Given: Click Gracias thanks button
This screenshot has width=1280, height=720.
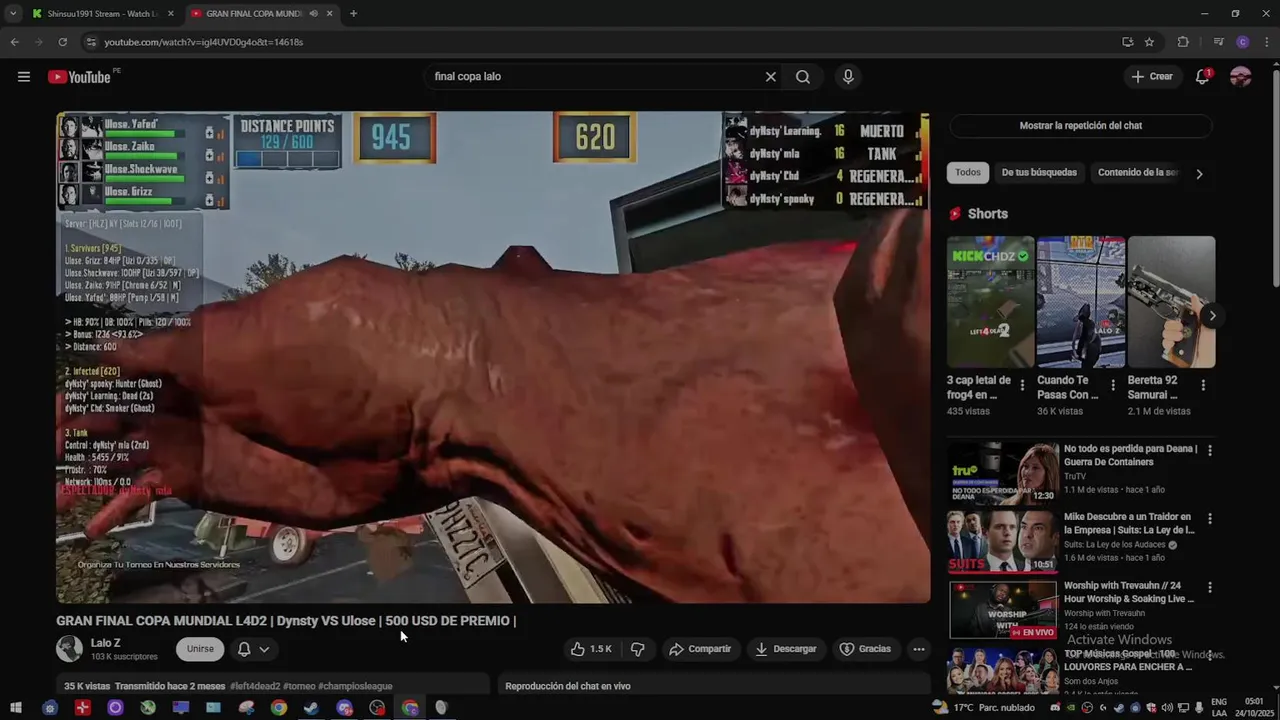Looking at the screenshot, I should coord(865,649).
